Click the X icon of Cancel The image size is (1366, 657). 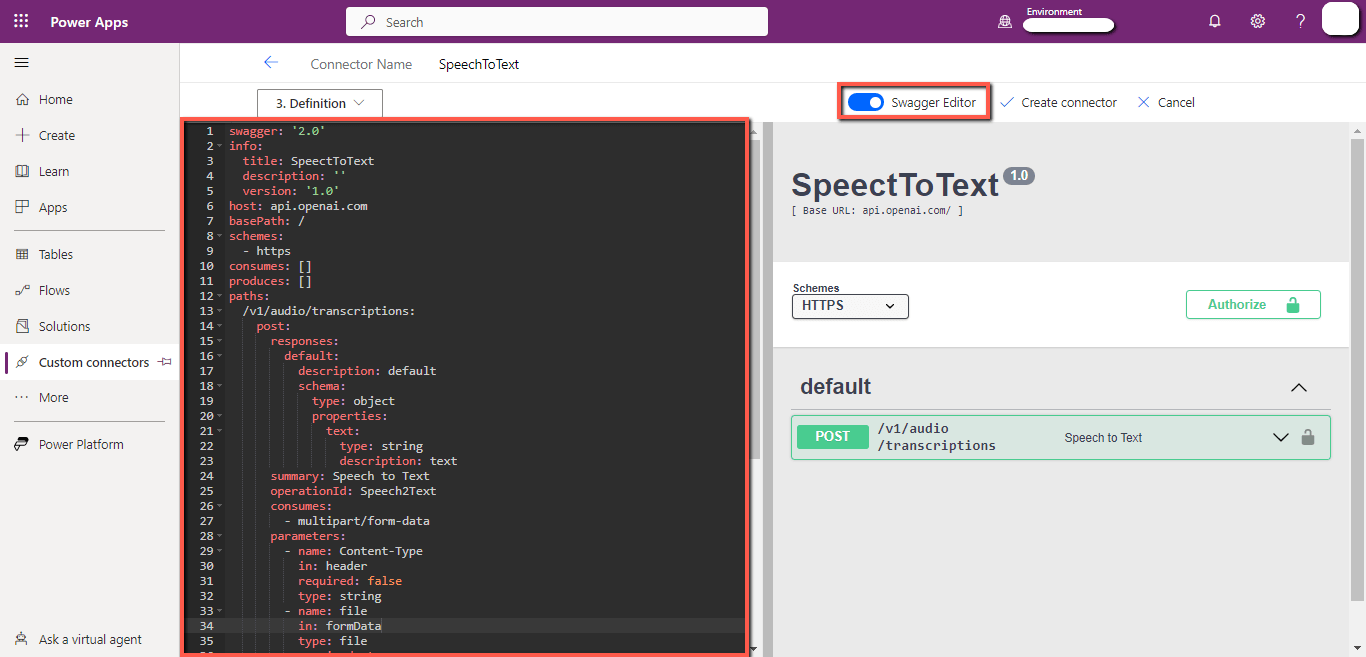[x=1143, y=102]
